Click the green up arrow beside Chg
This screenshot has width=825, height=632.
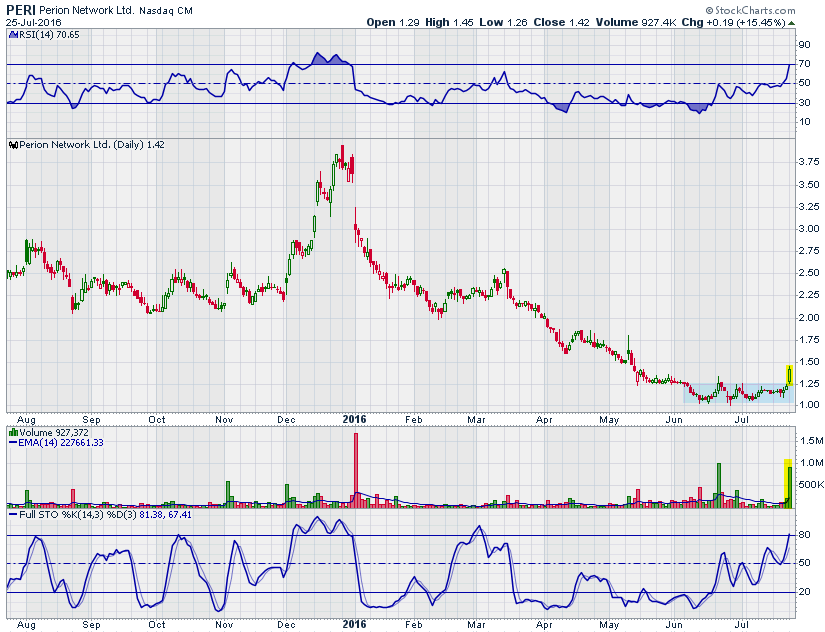pyautogui.click(x=790, y=22)
